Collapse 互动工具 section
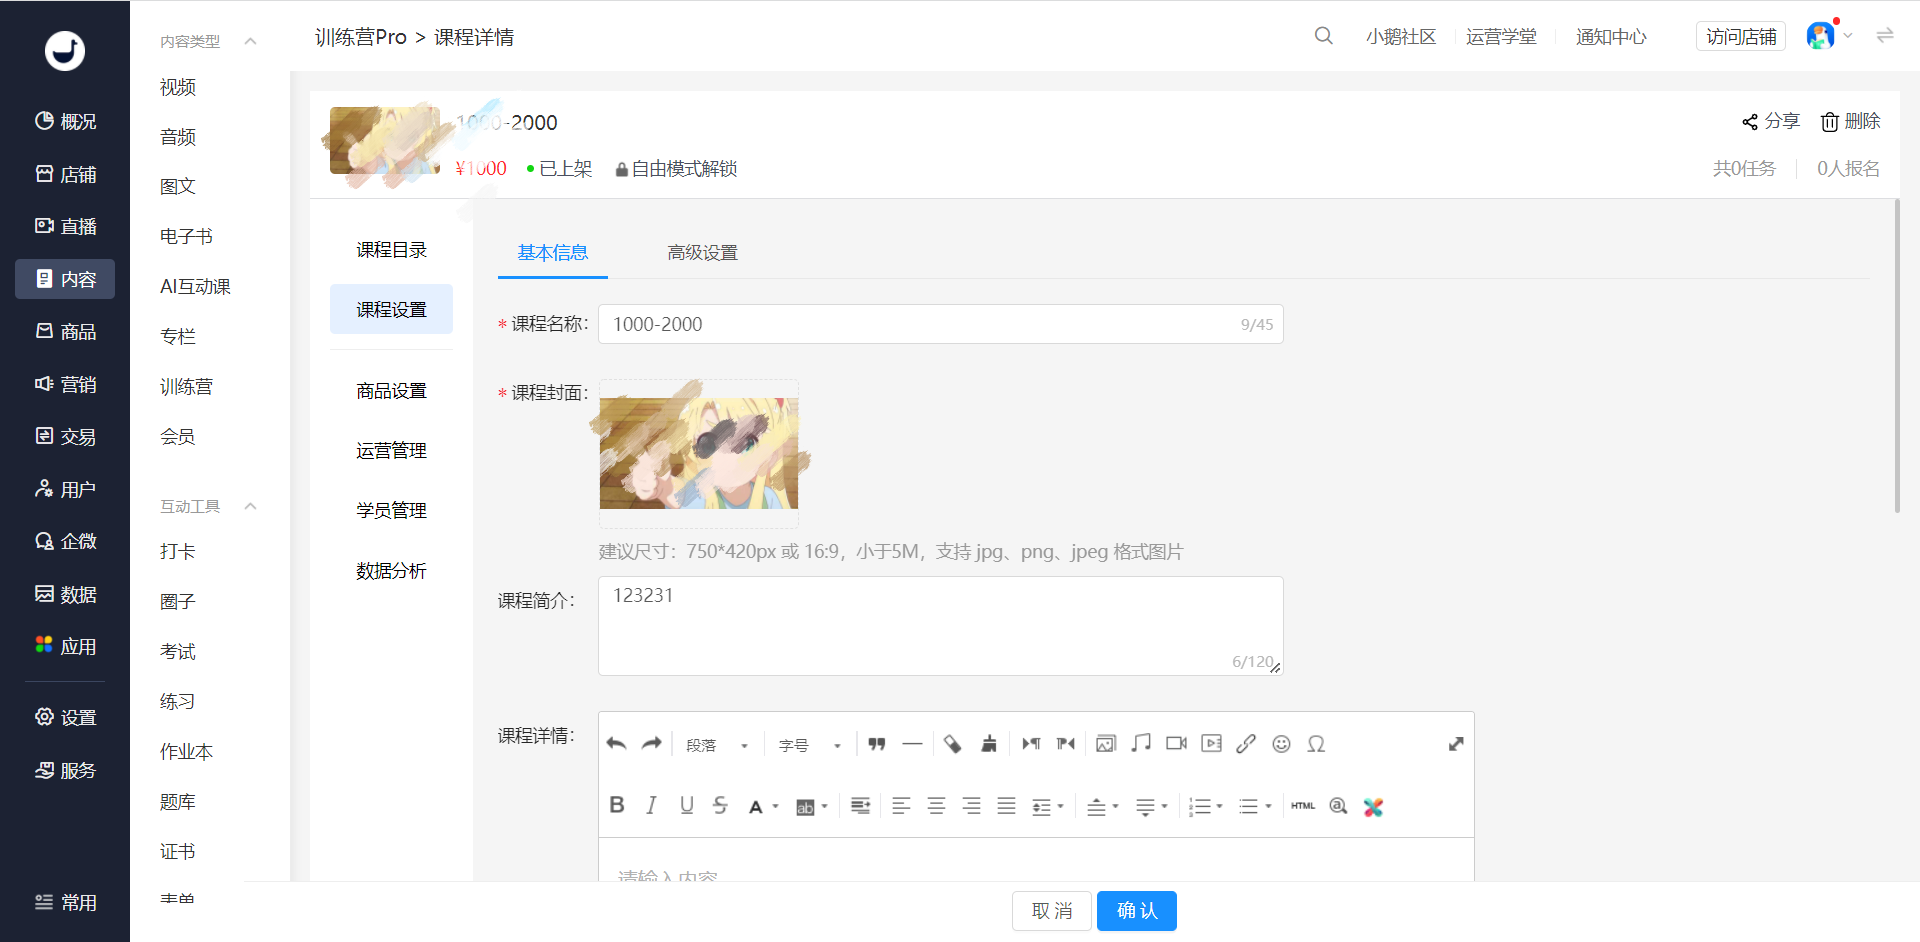Viewport: 1920px width, 942px height. pos(250,506)
